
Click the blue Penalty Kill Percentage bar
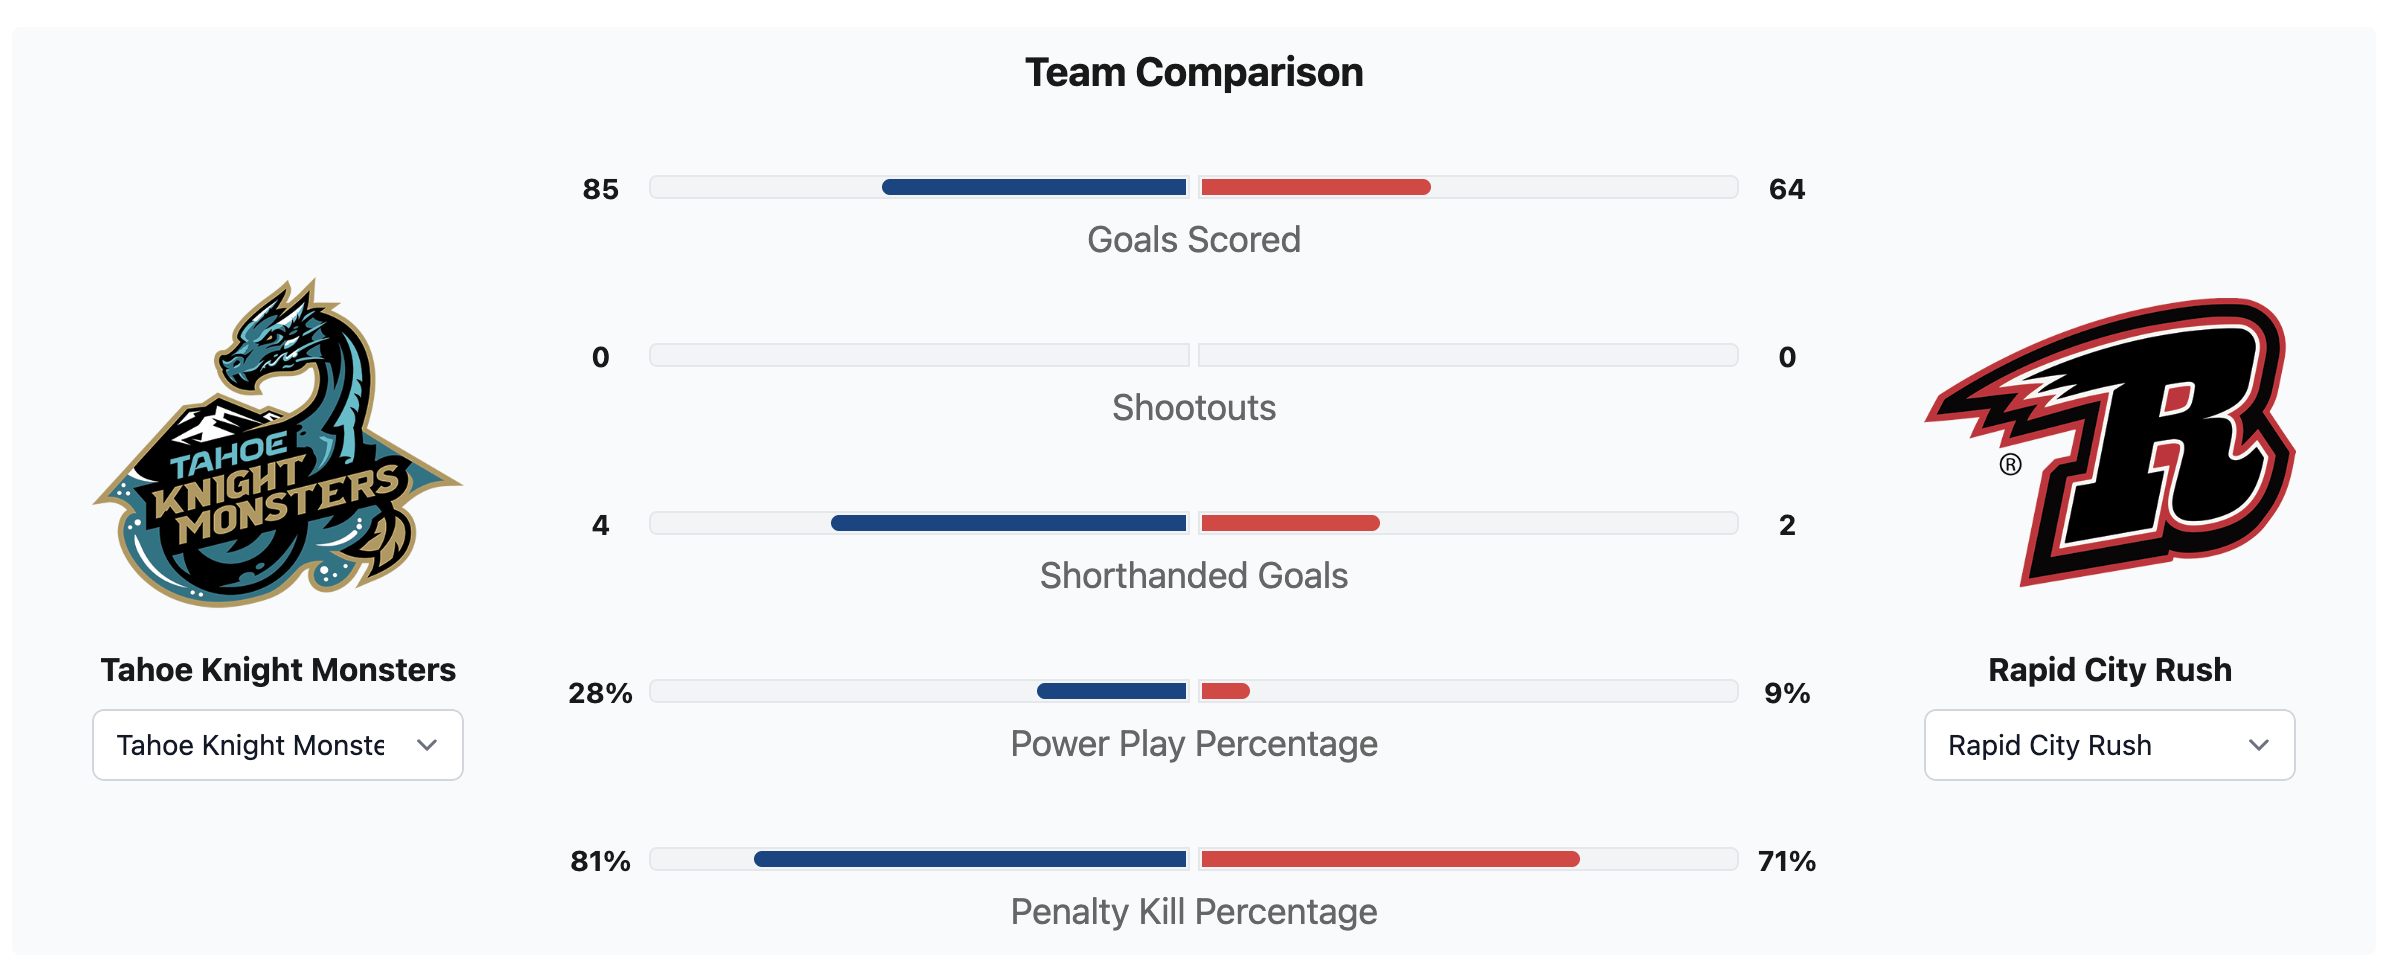(x=970, y=859)
